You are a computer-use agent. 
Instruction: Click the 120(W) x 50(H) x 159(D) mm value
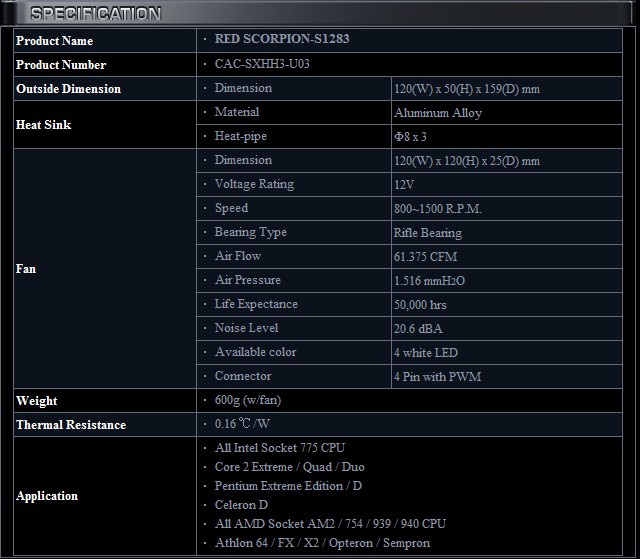(x=467, y=89)
